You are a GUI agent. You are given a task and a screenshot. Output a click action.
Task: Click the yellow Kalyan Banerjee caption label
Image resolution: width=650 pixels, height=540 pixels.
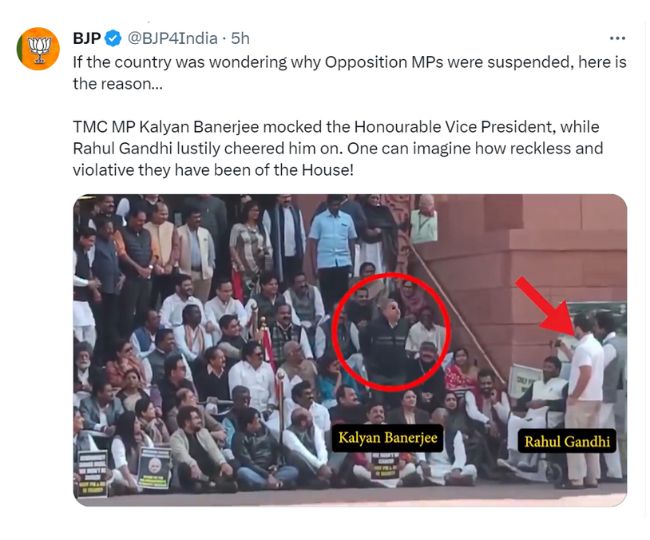pyautogui.click(x=388, y=438)
